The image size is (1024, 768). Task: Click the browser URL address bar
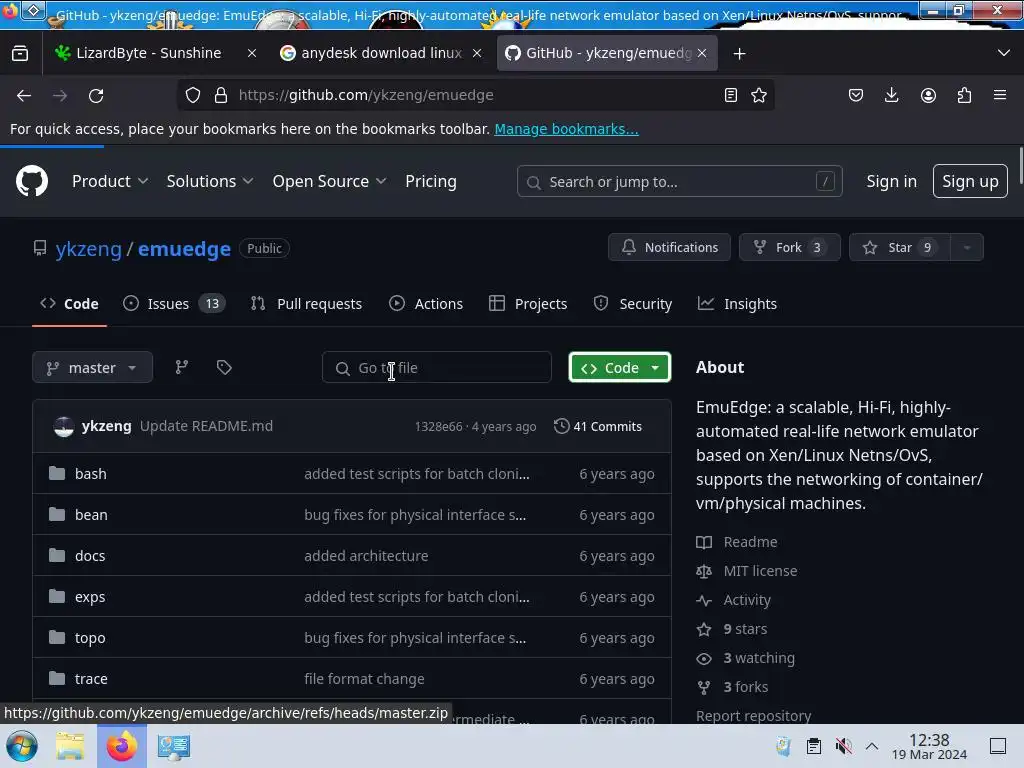point(476,95)
